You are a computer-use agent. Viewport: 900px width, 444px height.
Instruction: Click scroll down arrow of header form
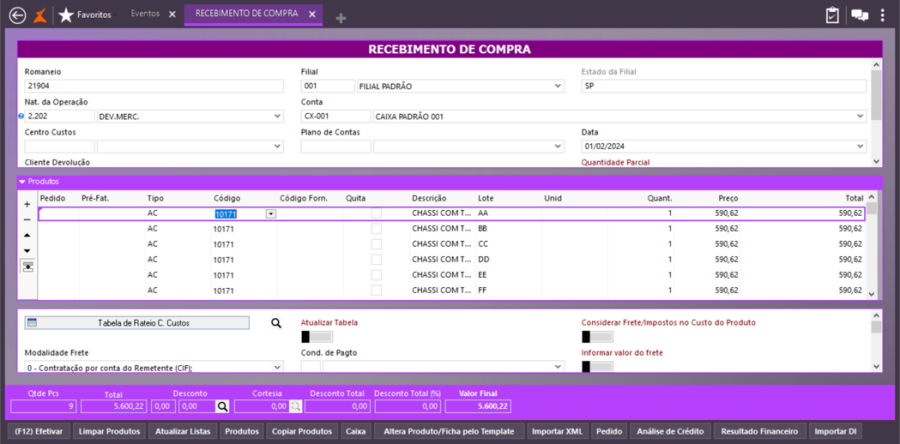click(875, 162)
